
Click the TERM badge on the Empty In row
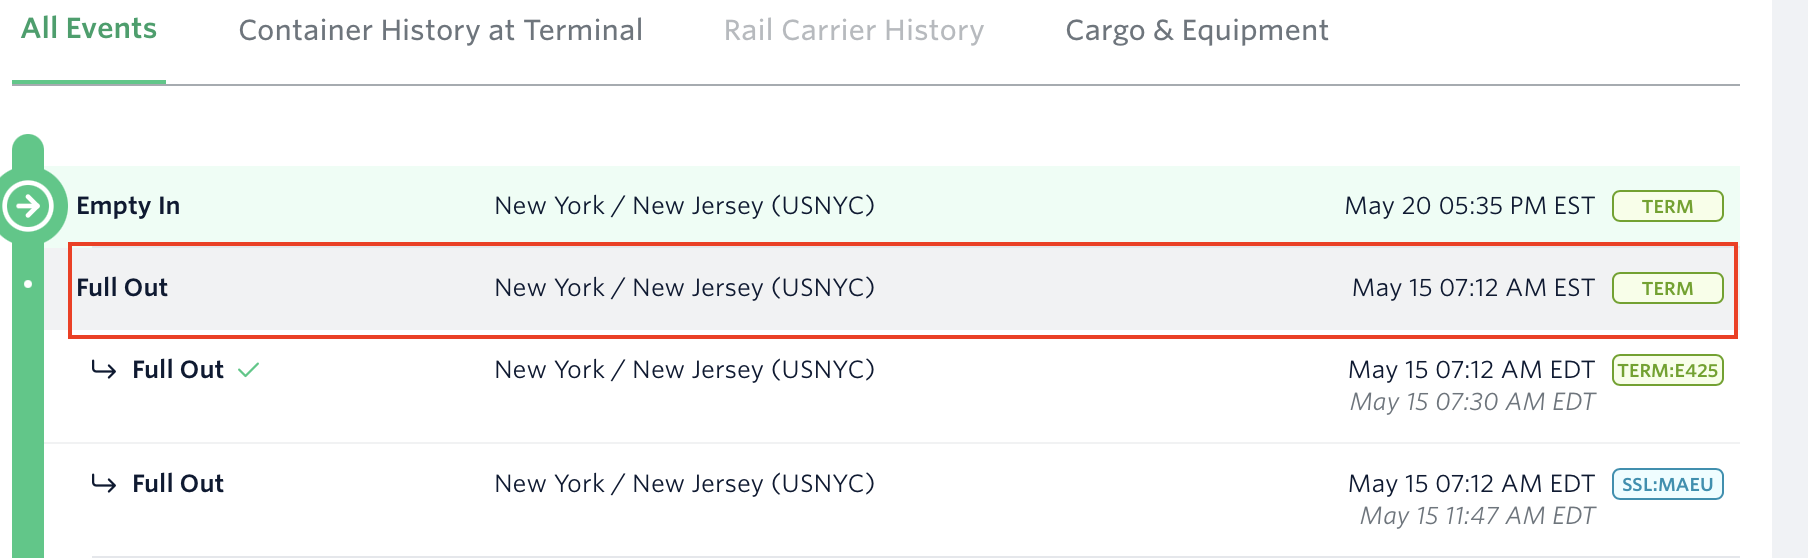click(1667, 206)
